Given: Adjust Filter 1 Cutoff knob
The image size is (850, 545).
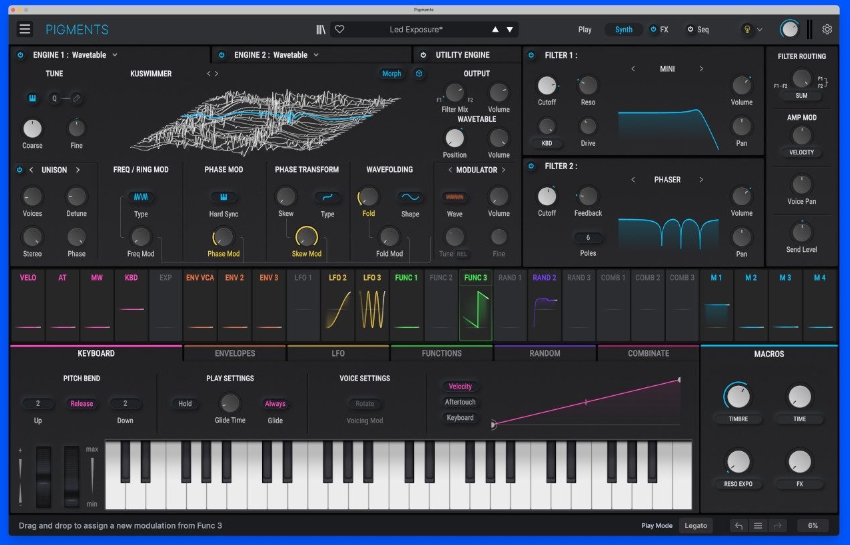Looking at the screenshot, I should [546, 85].
